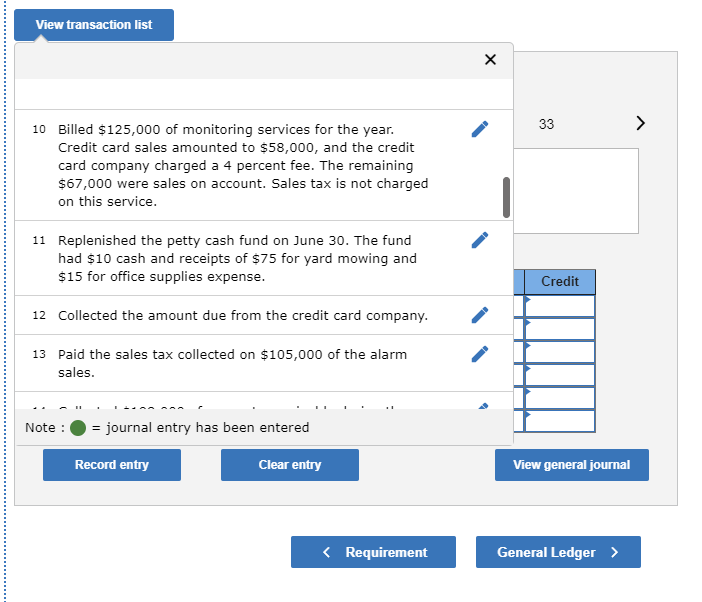Image resolution: width=702 pixels, height=602 pixels.
Task: Go to next transaction with right chevron
Action: point(641,124)
